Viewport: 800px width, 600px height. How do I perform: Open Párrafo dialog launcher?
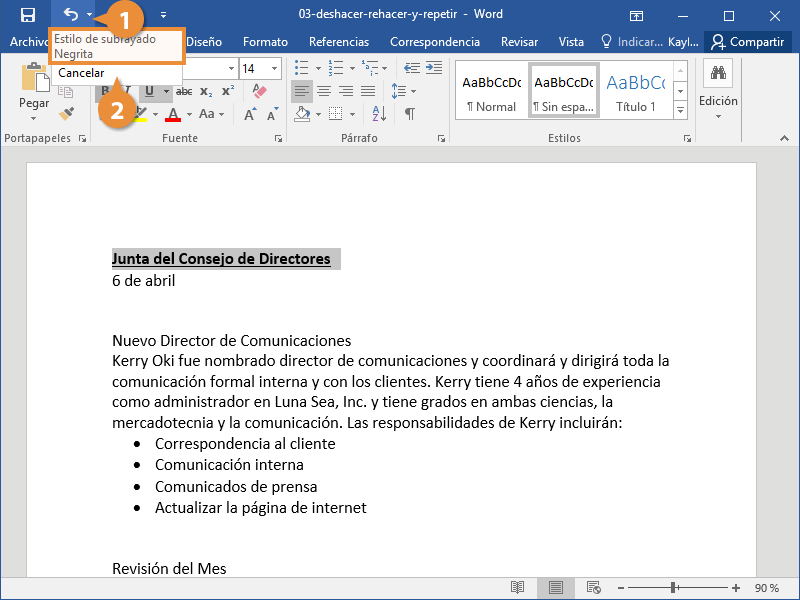pos(441,138)
